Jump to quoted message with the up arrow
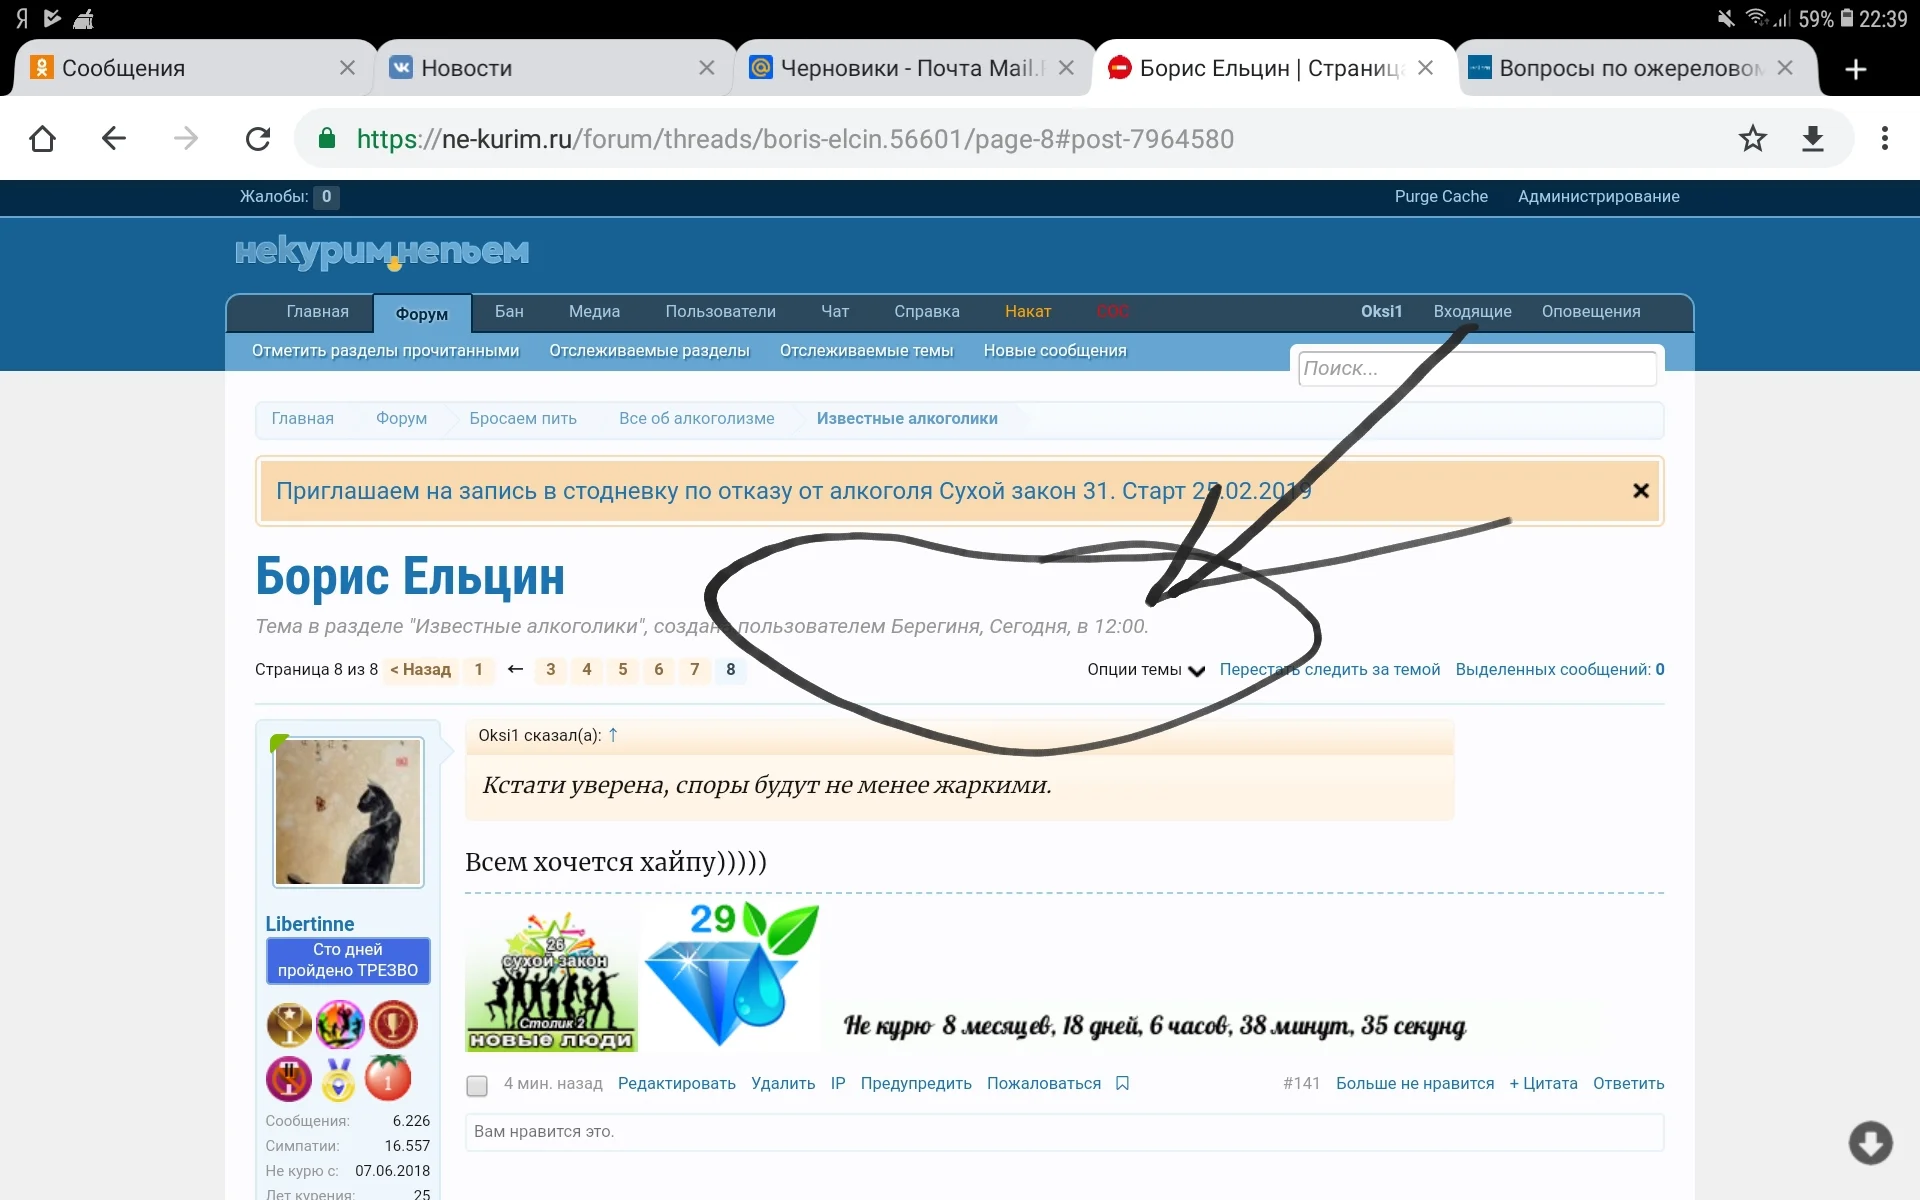 614,734
